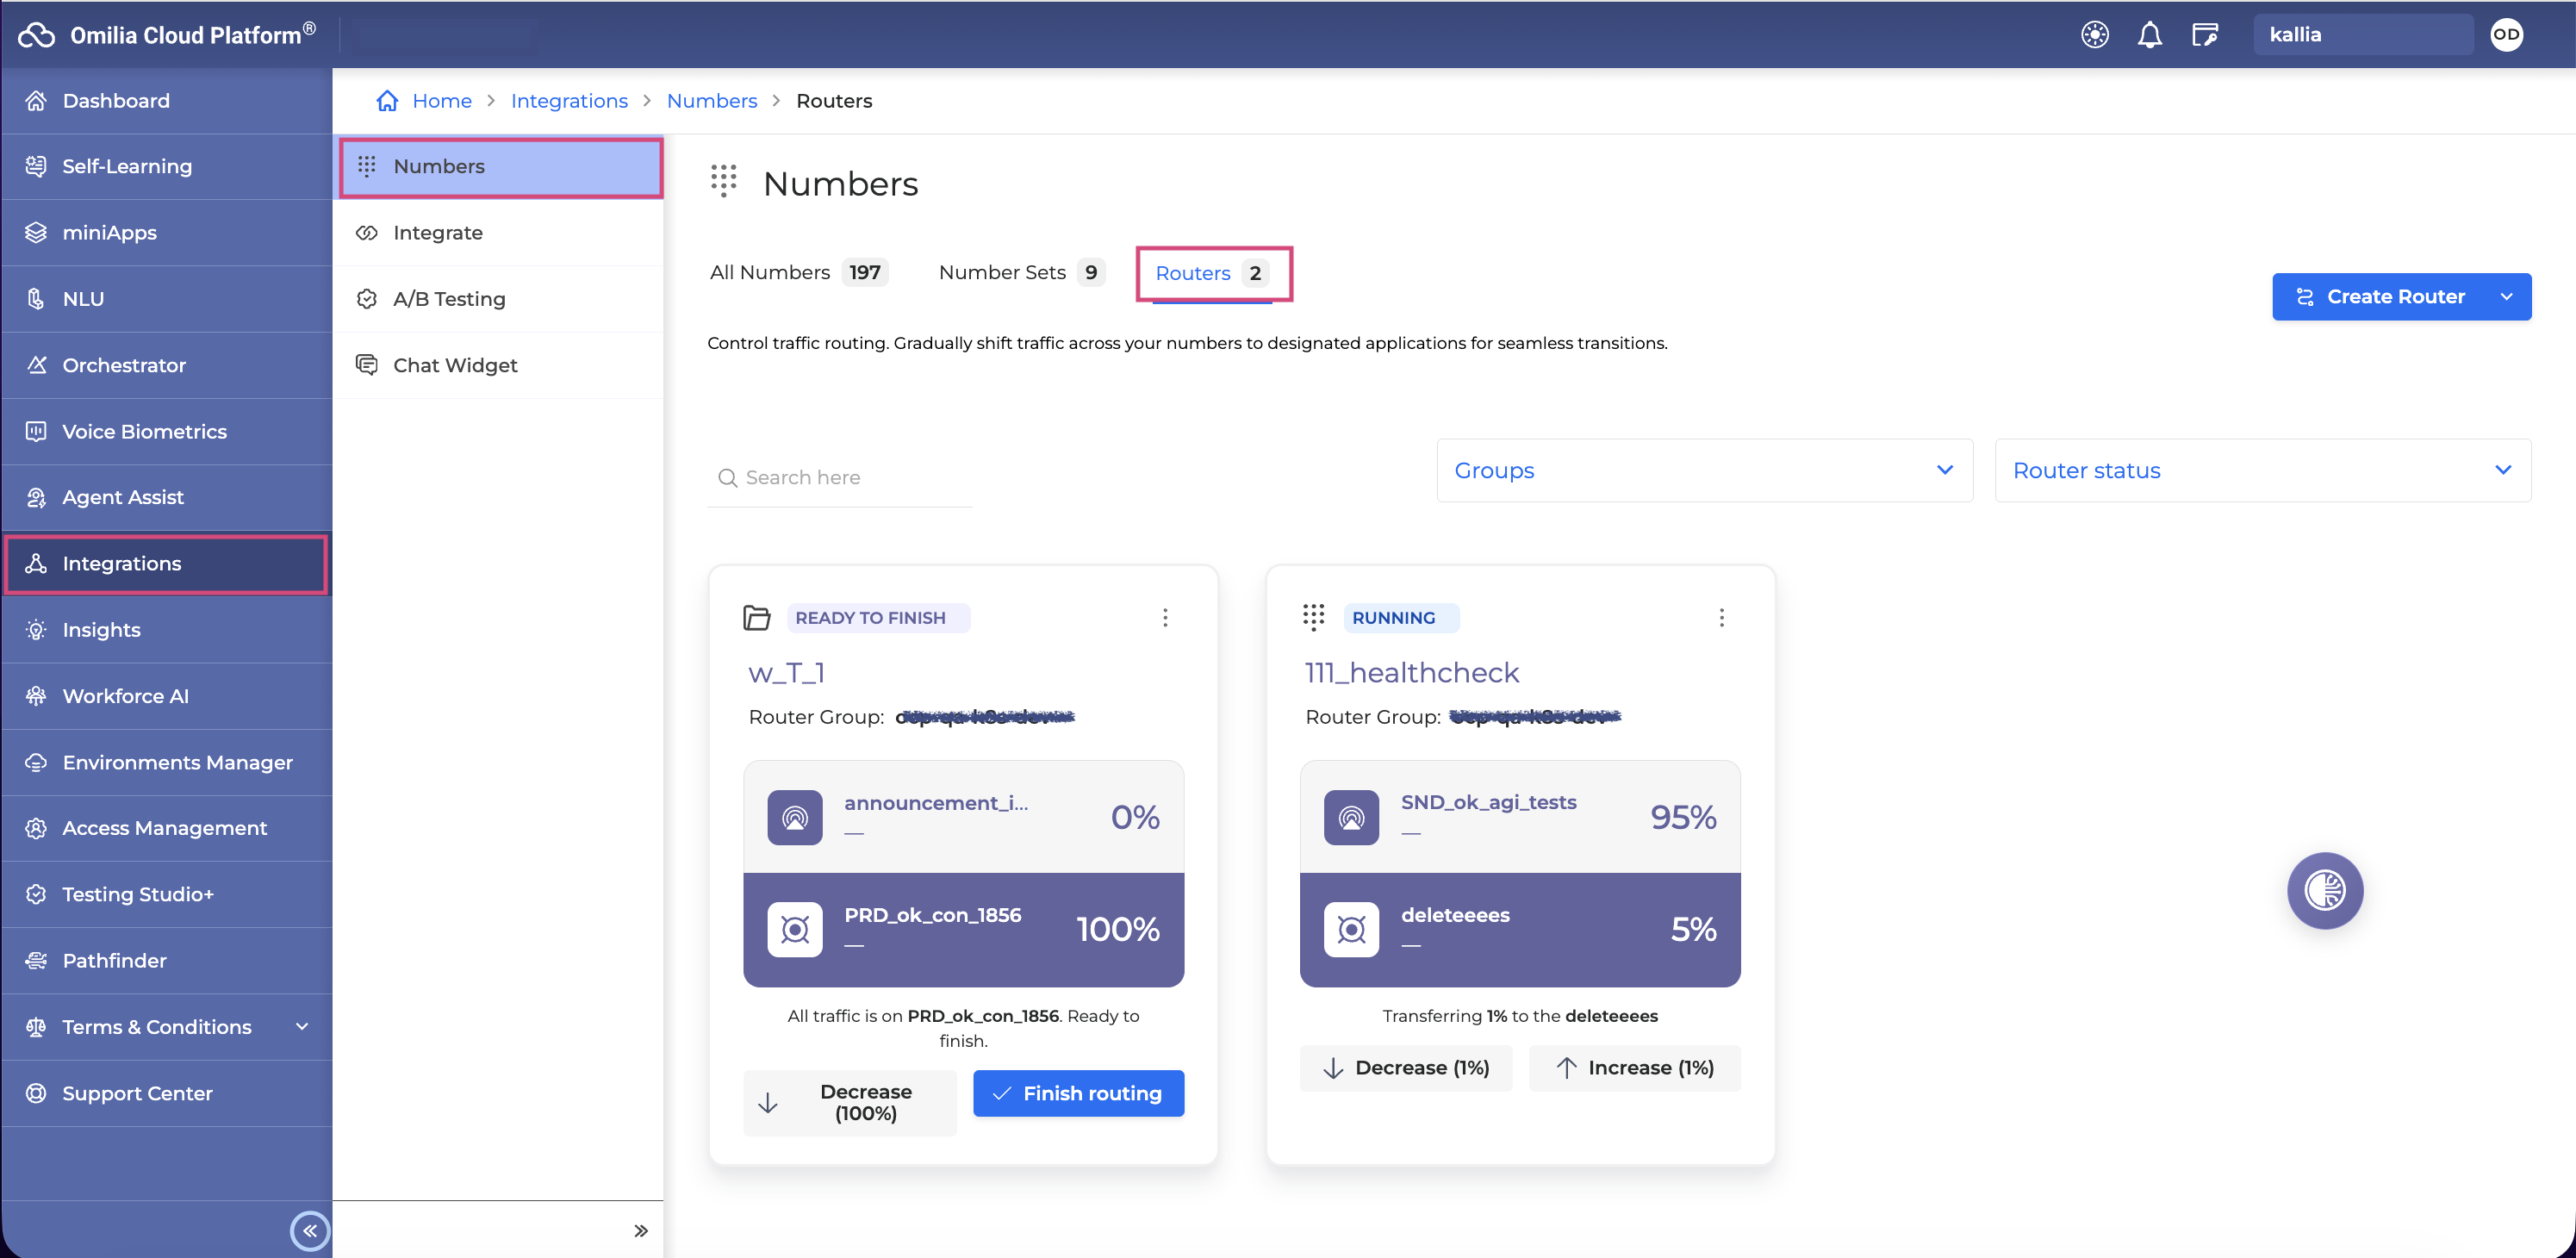This screenshot has width=2576, height=1258.
Task: Click Numbers breadcrumb link
Action: click(712, 101)
